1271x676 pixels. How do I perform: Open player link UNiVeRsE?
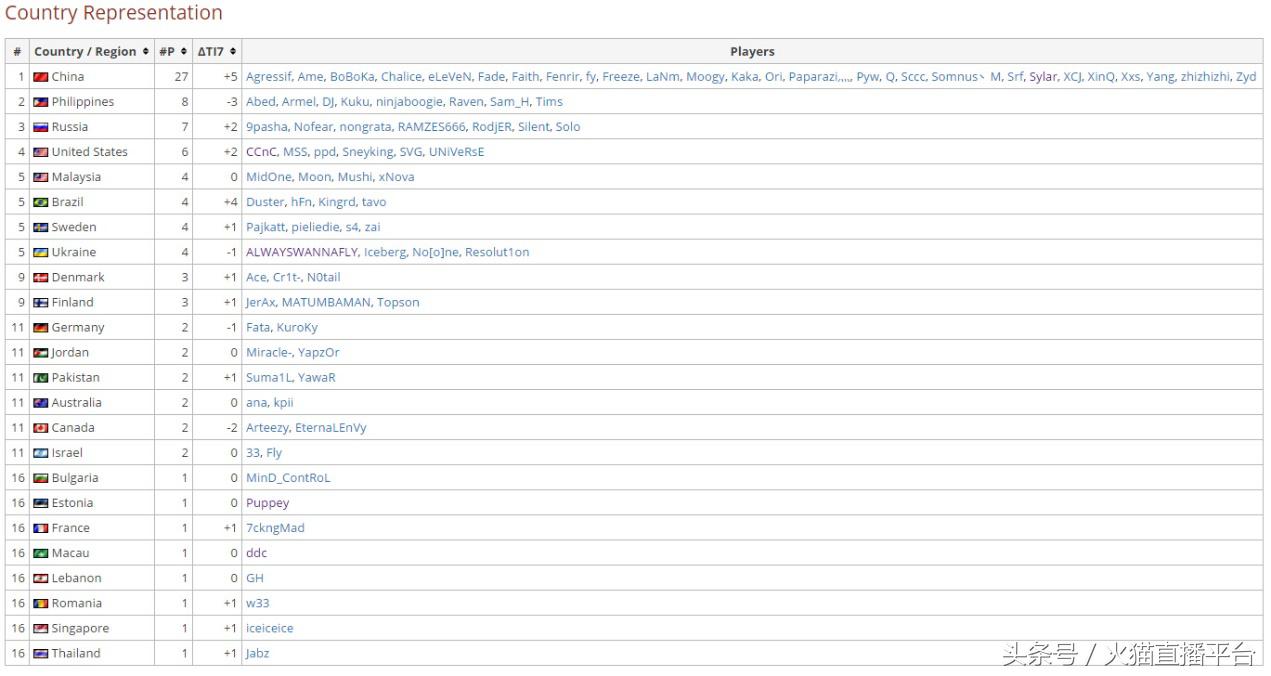pyautogui.click(x=456, y=152)
